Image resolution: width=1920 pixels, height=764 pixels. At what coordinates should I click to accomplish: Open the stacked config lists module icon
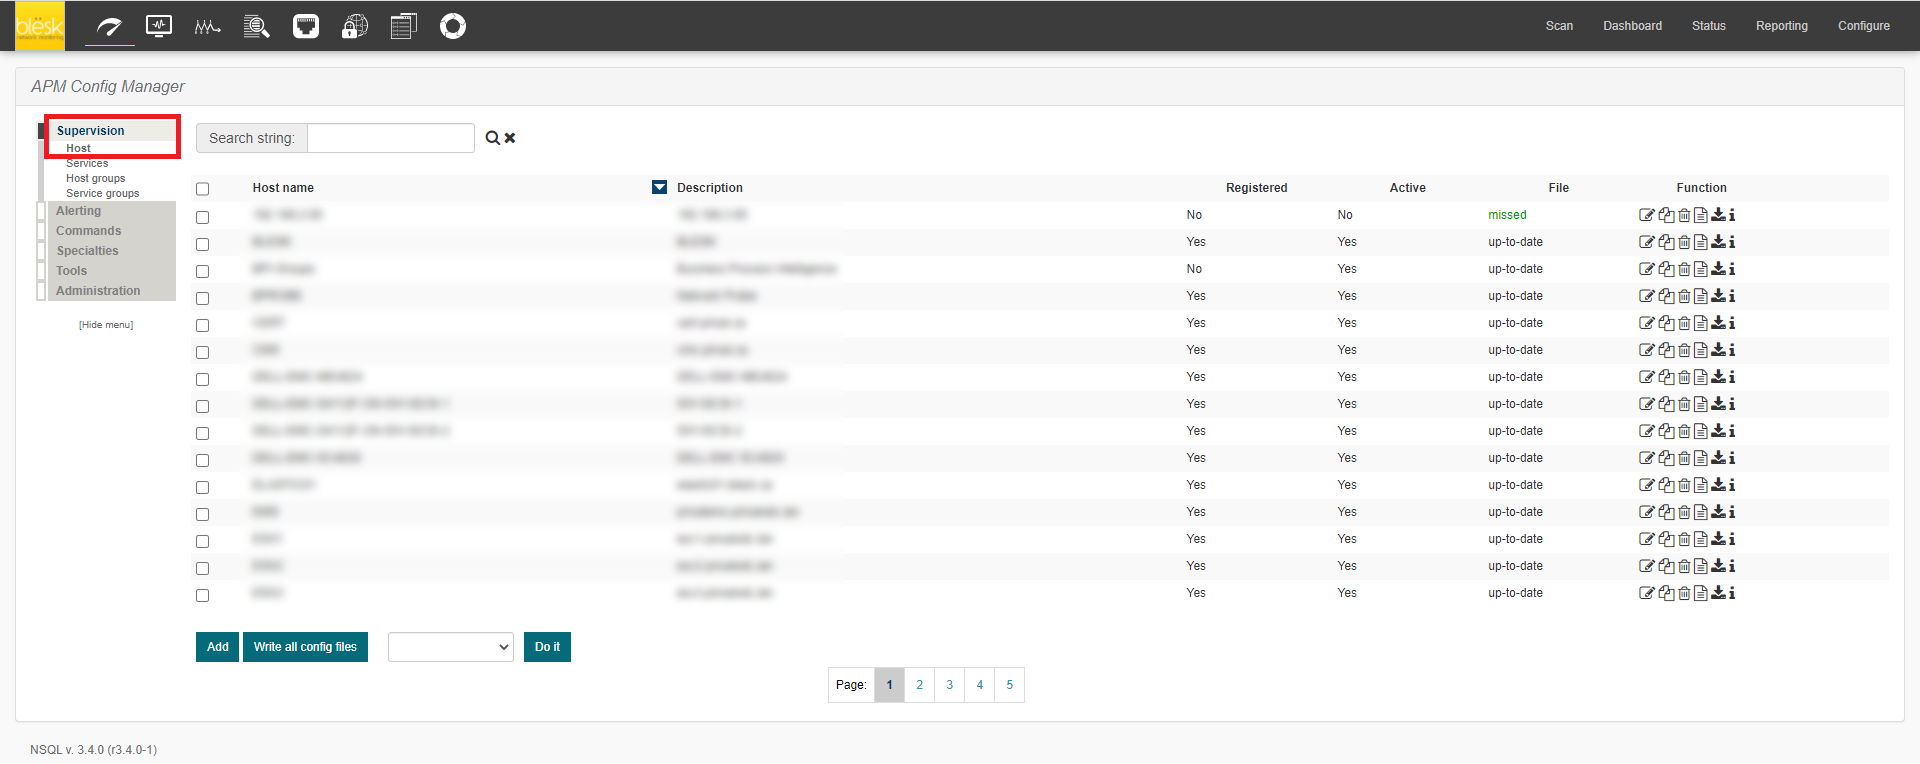point(404,26)
